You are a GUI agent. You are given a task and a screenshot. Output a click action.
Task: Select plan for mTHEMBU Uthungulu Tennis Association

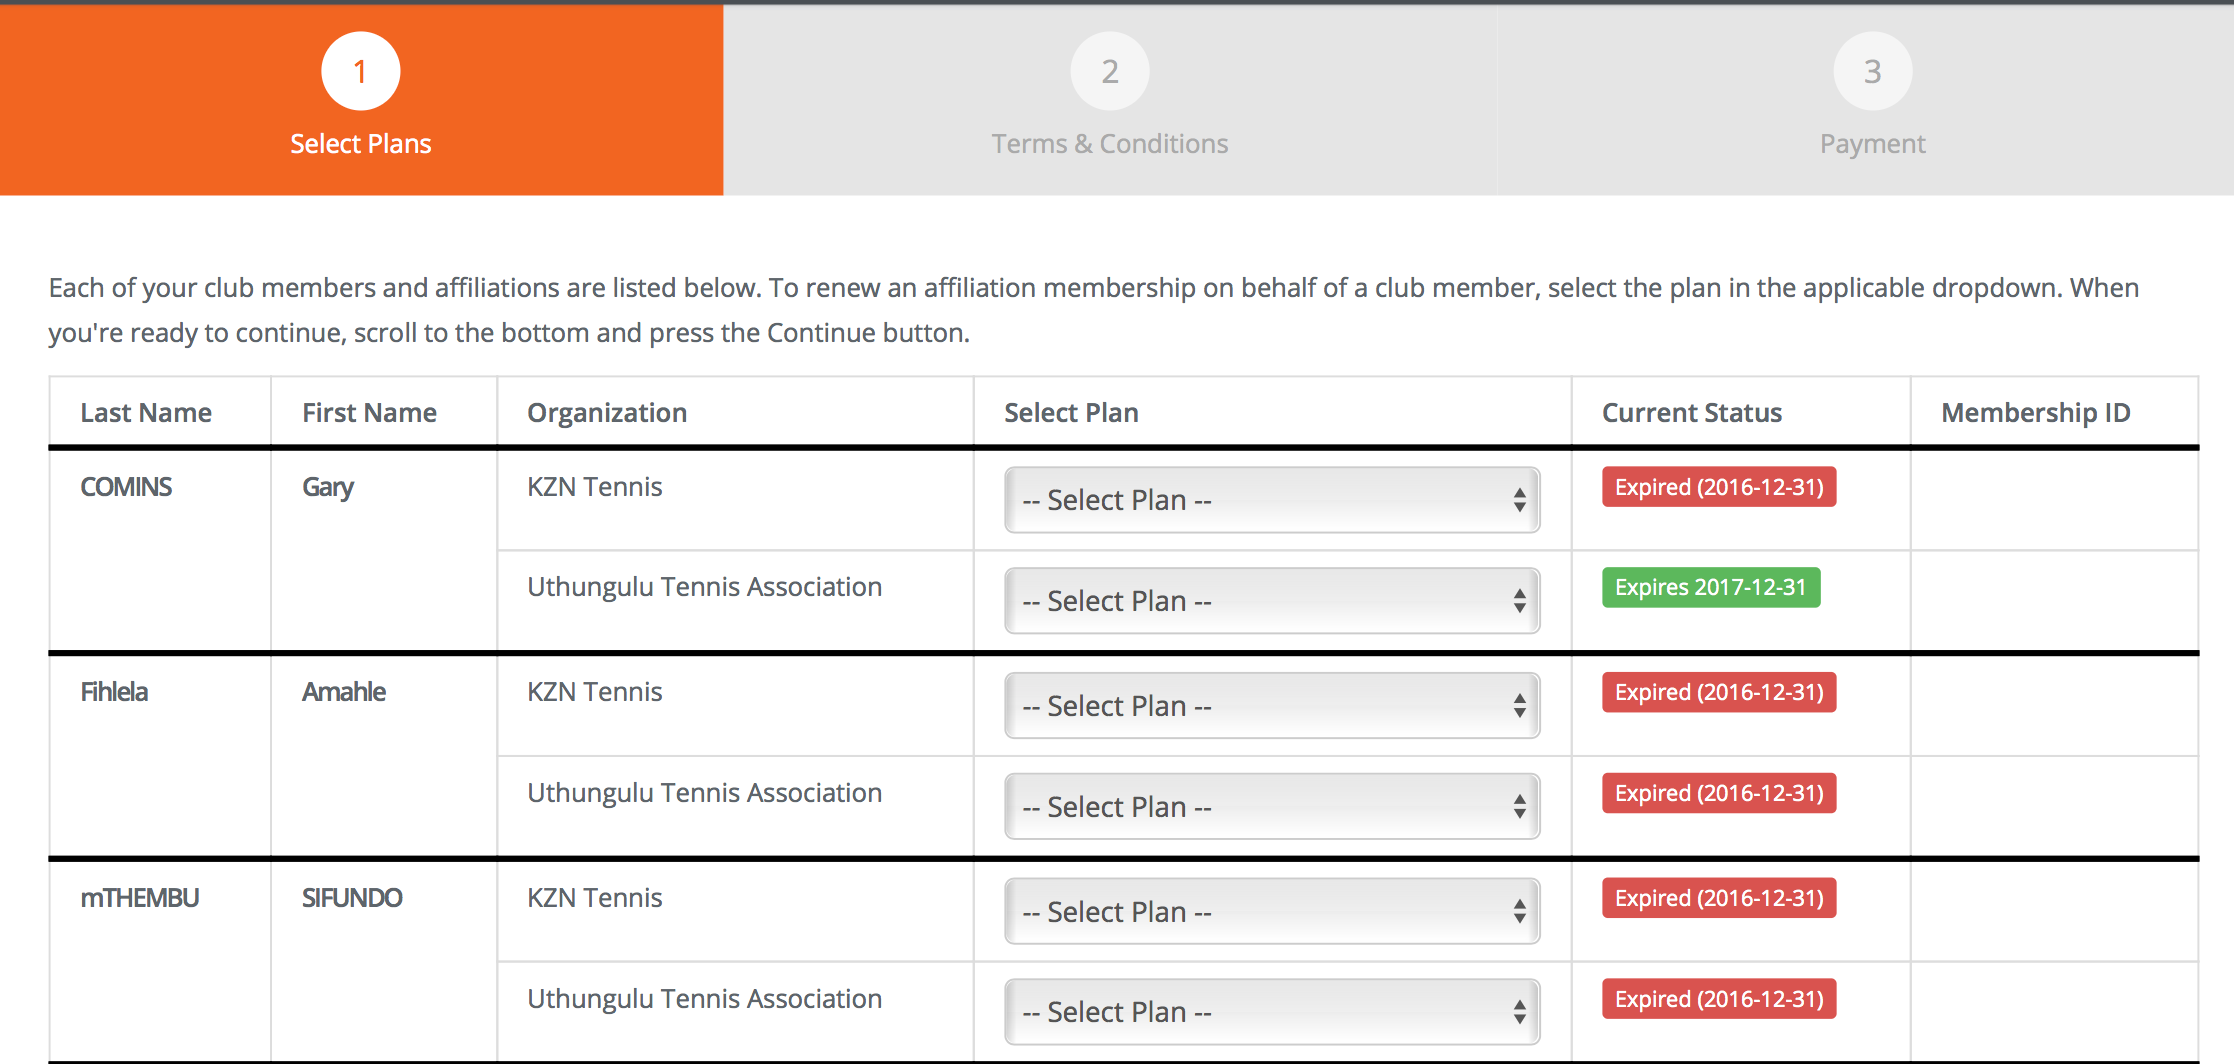click(1271, 1012)
